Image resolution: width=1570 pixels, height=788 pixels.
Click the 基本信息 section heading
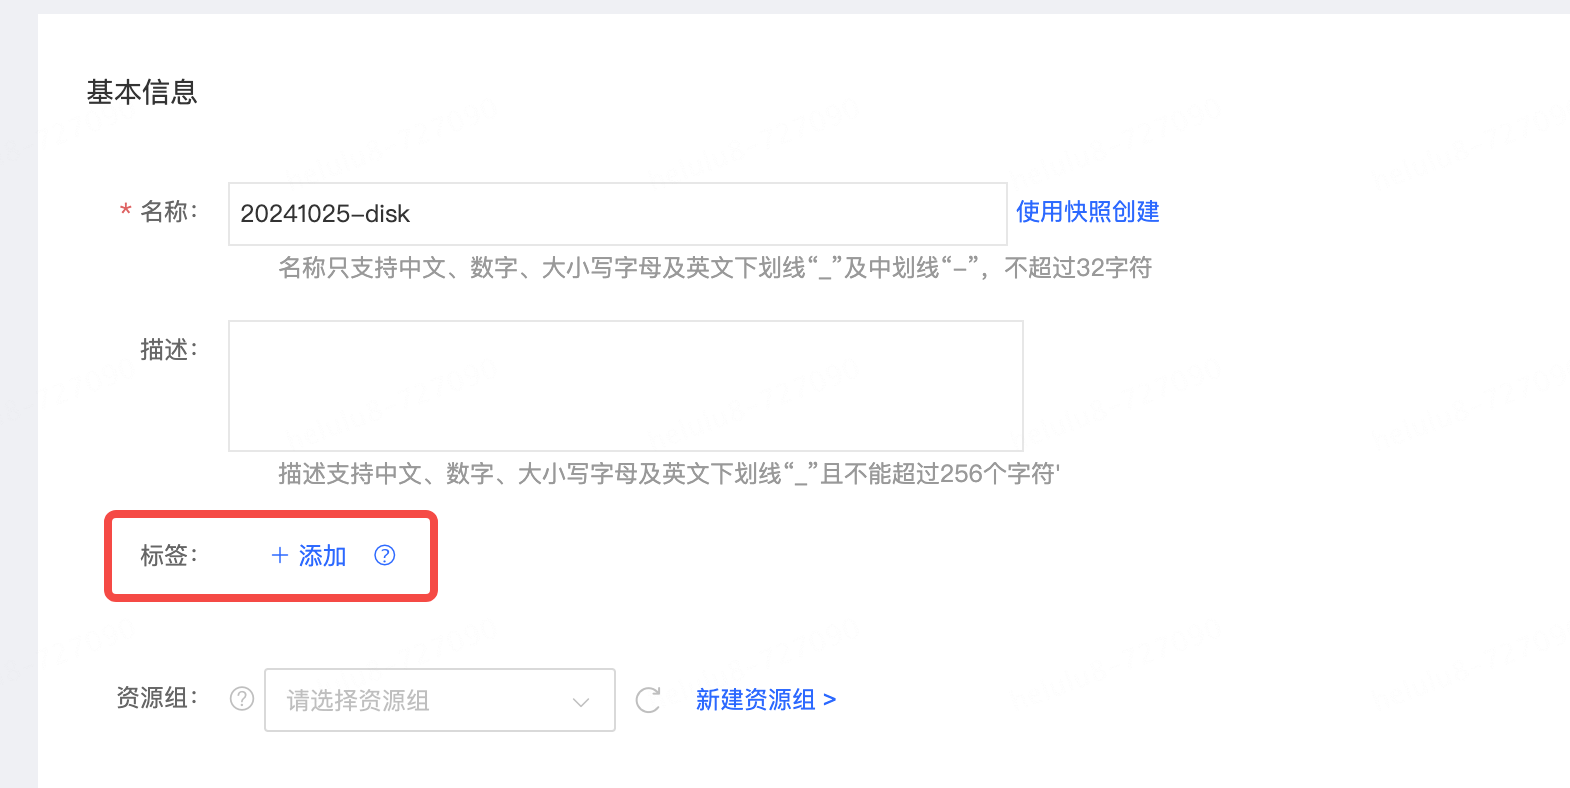(x=142, y=92)
